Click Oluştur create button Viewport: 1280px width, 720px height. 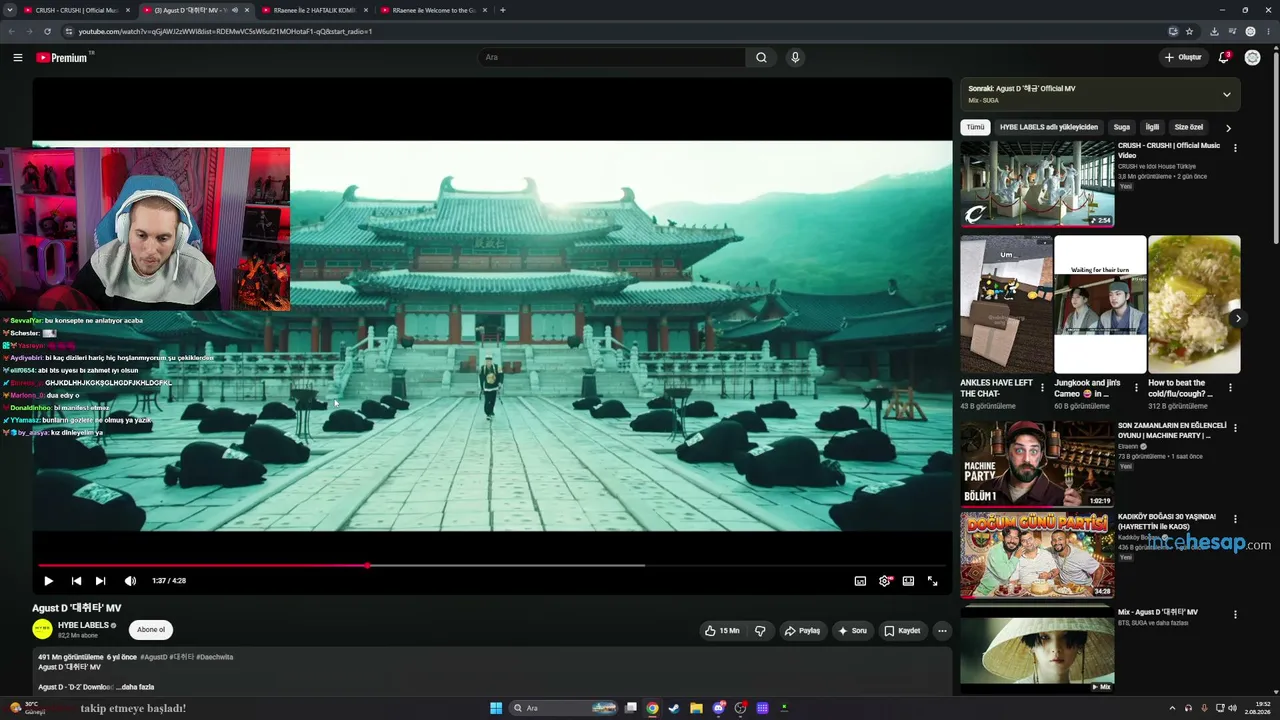[1183, 58]
